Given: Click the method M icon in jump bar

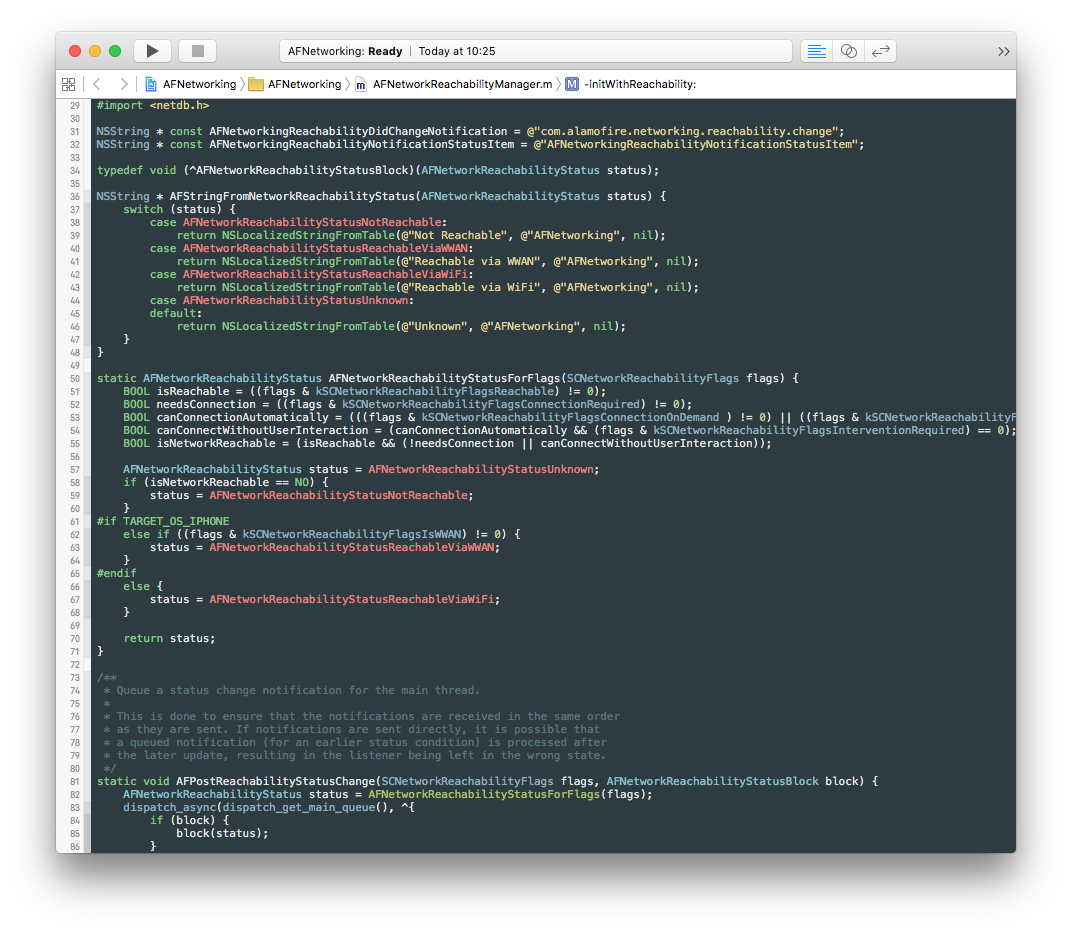Looking at the screenshot, I should point(572,84).
